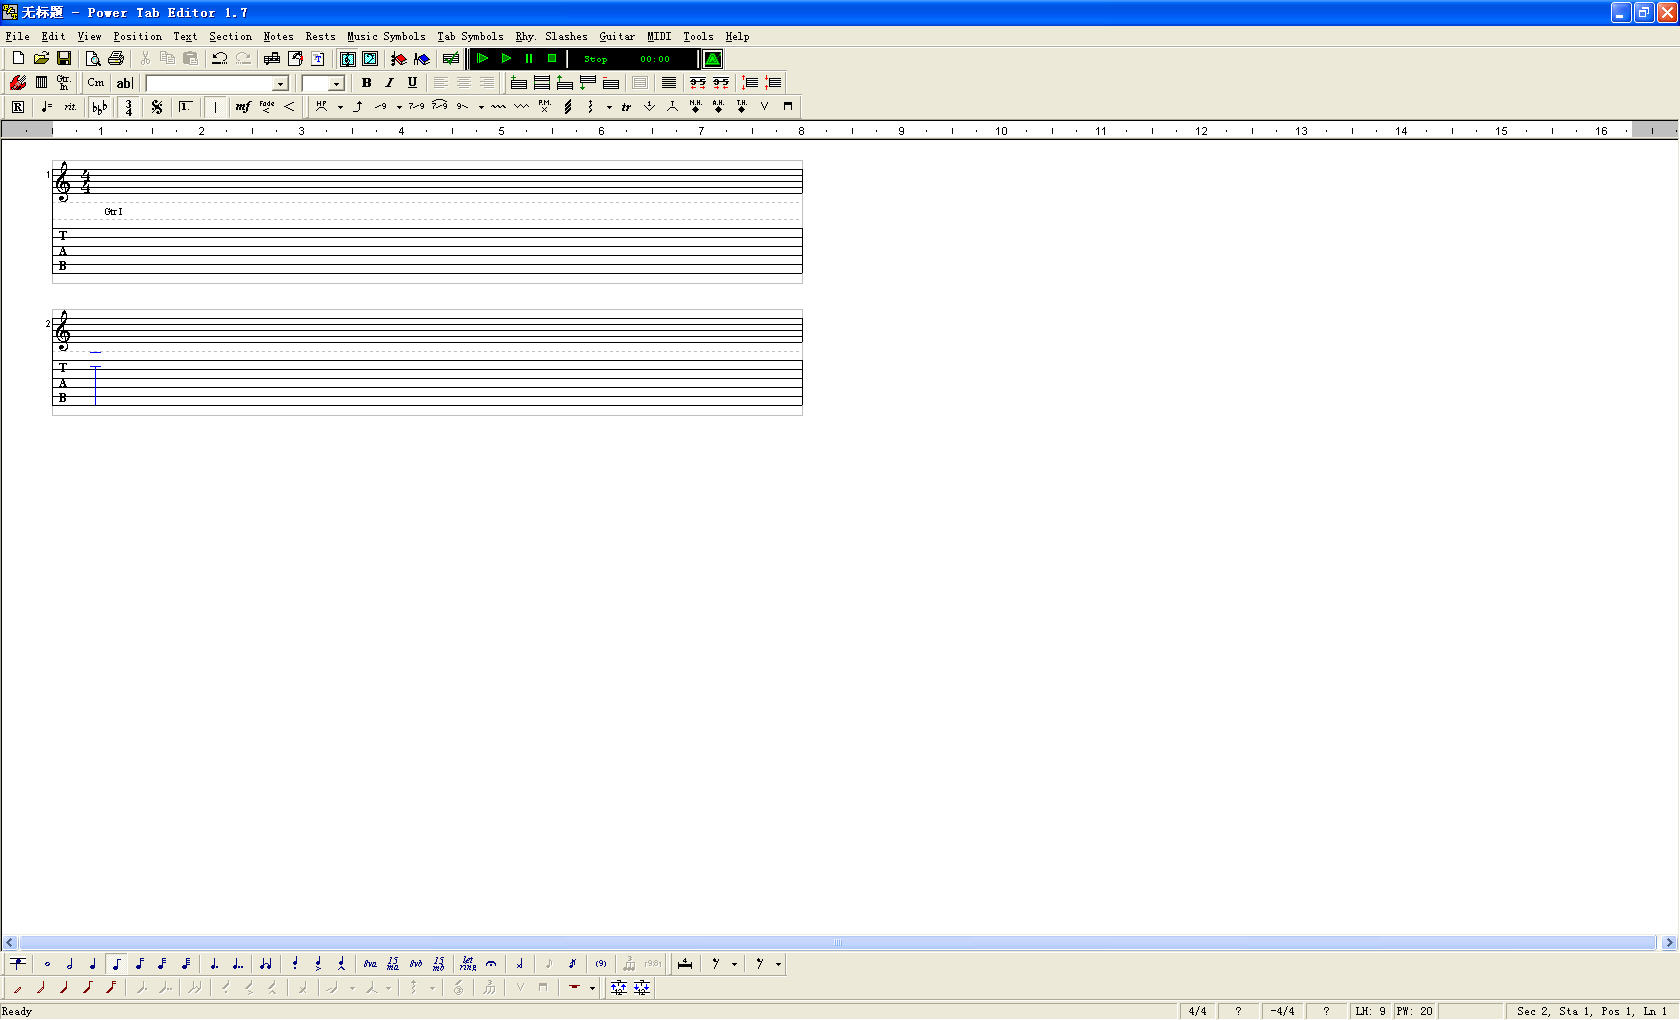
Task: Add a let ring marking
Action: 467,964
